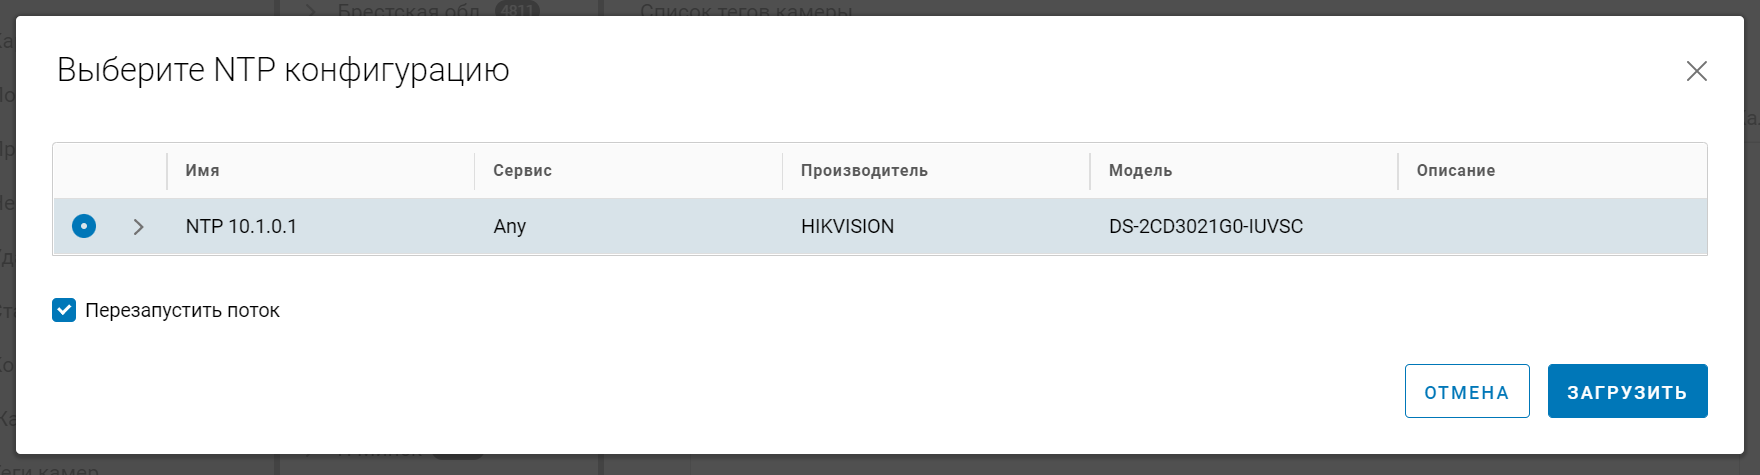Select the NTP 10.1.0.1 radio button
The image size is (1760, 475).
(84, 226)
